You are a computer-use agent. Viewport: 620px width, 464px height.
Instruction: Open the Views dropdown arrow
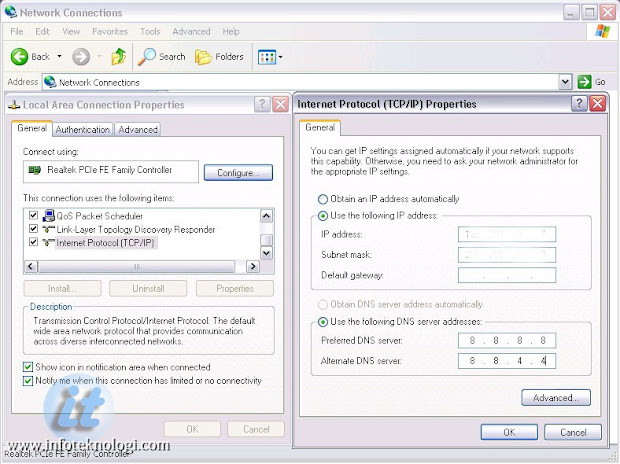pyautogui.click(x=280, y=57)
